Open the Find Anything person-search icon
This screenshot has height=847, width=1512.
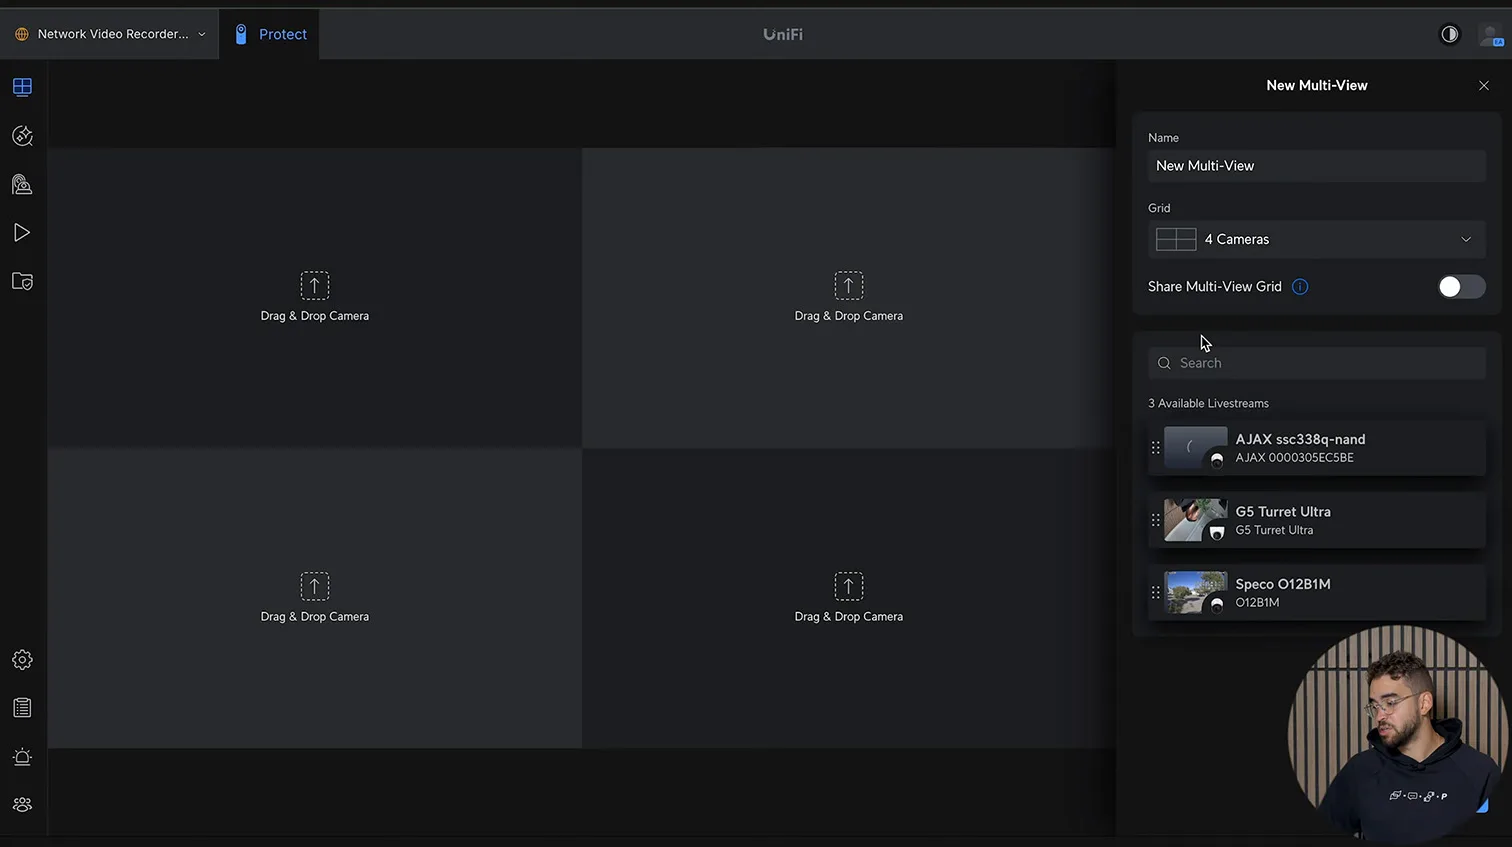[22, 184]
